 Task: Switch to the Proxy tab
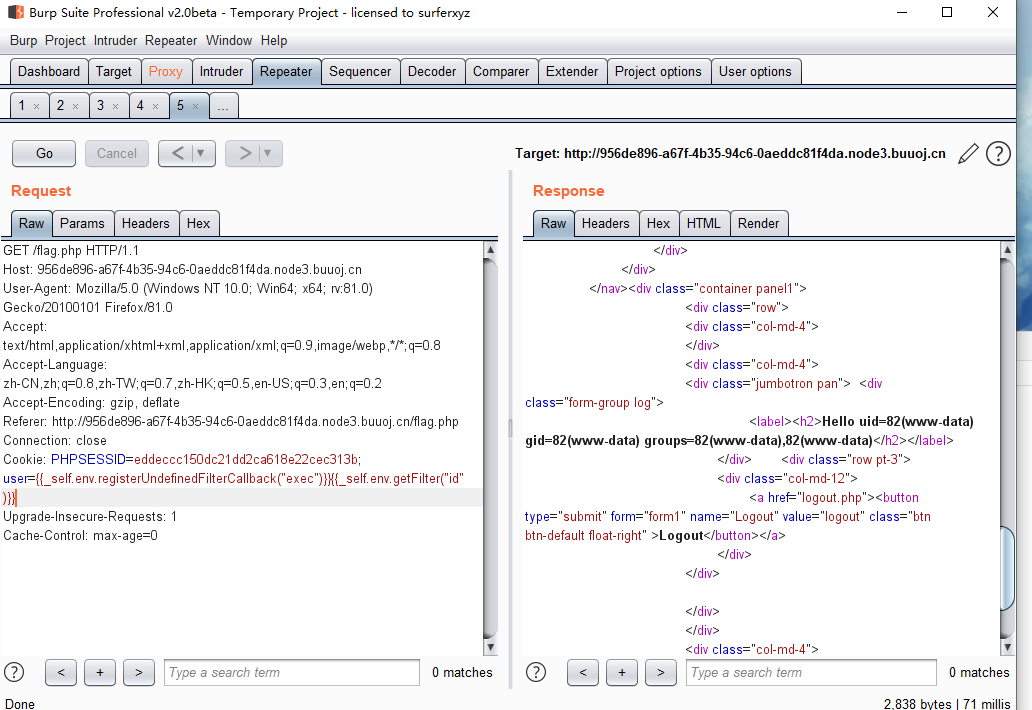tap(166, 72)
